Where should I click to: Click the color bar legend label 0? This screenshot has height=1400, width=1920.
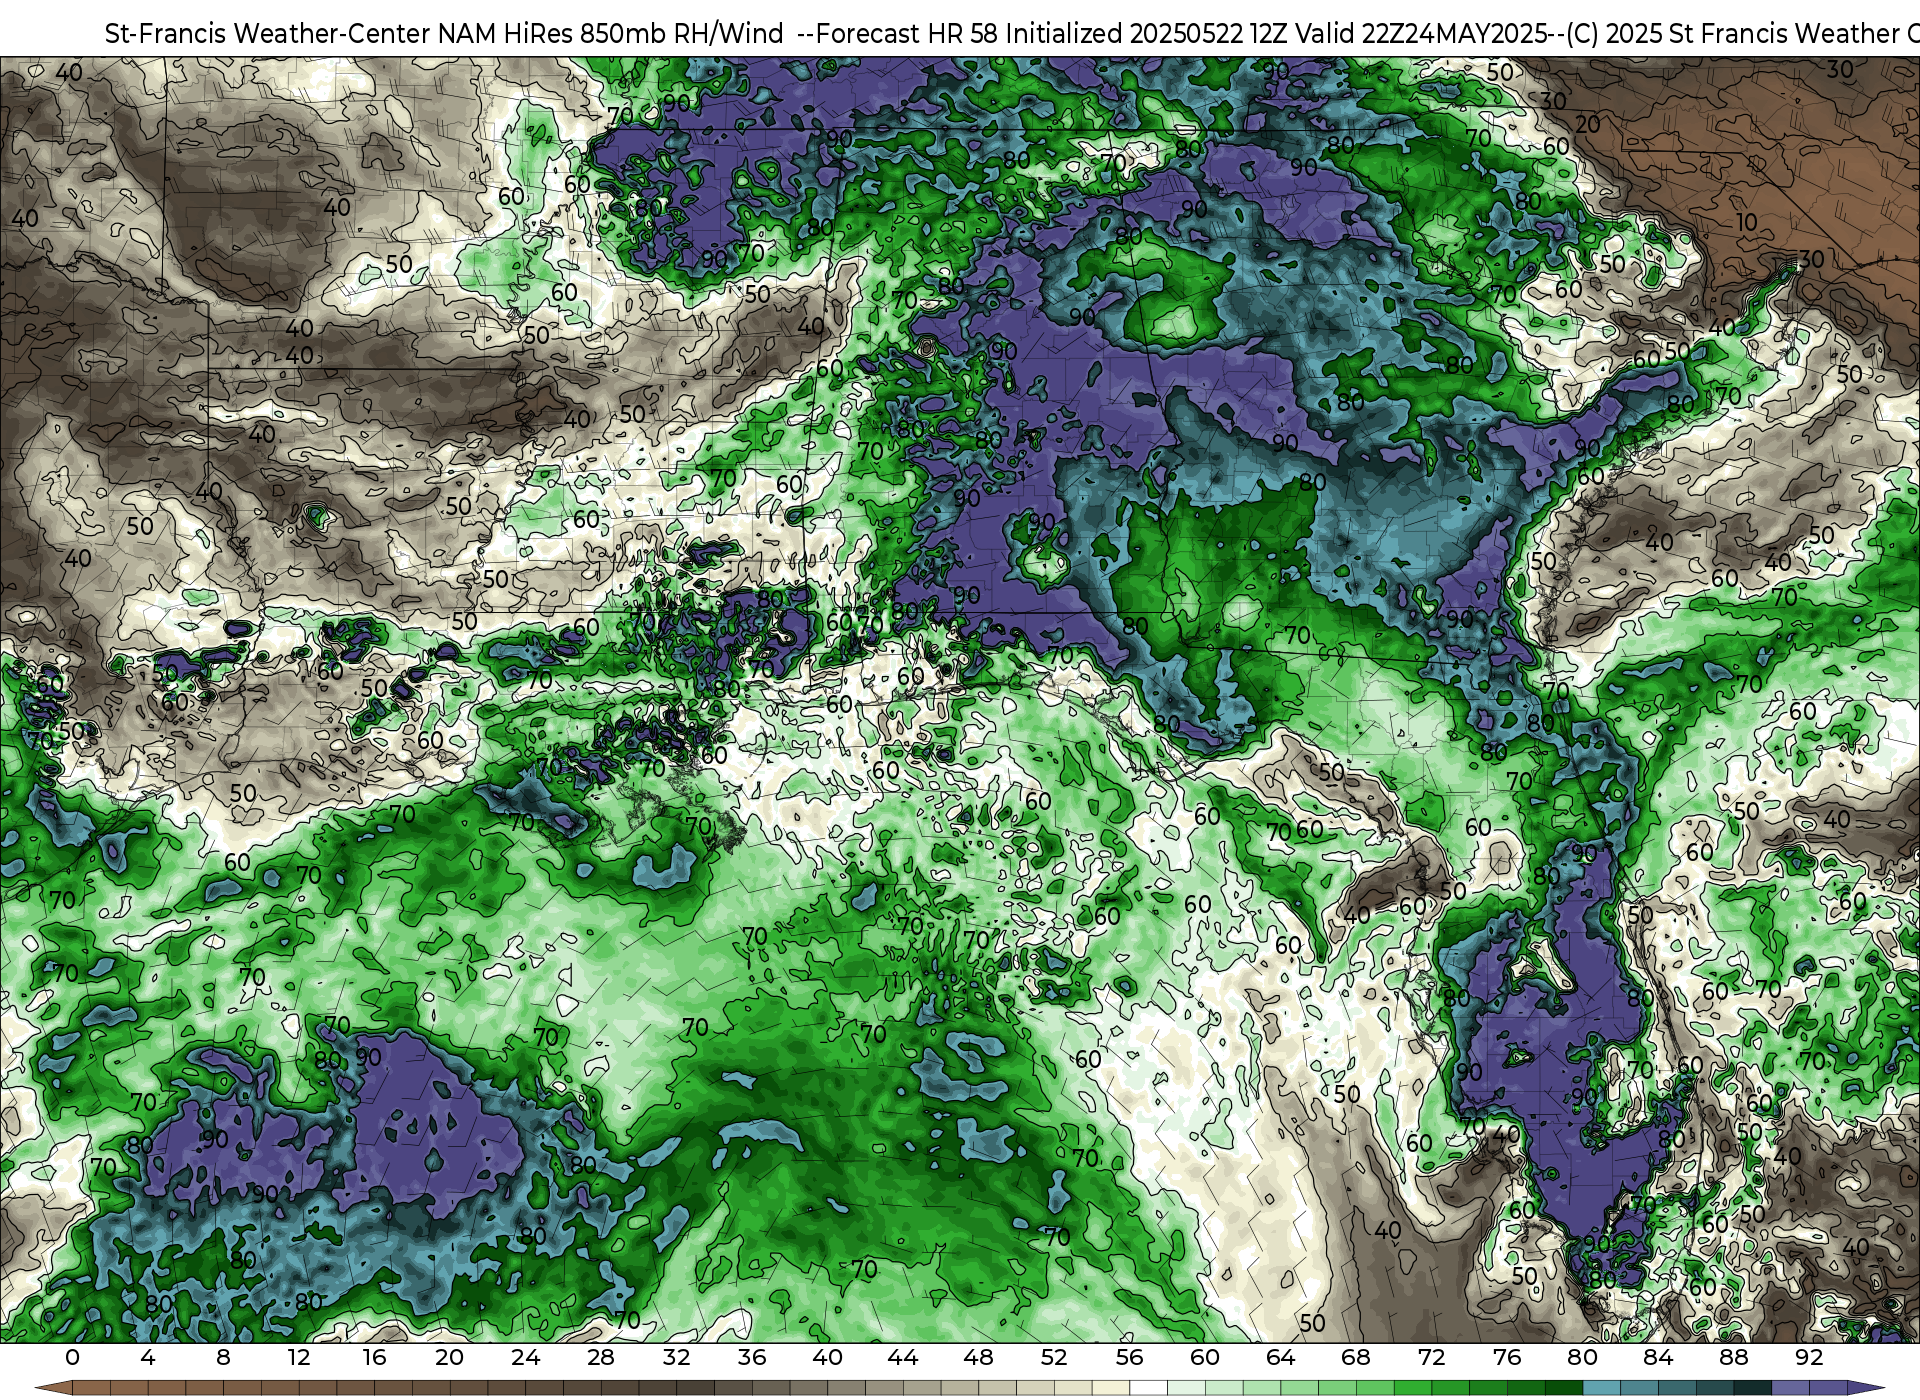point(72,1357)
